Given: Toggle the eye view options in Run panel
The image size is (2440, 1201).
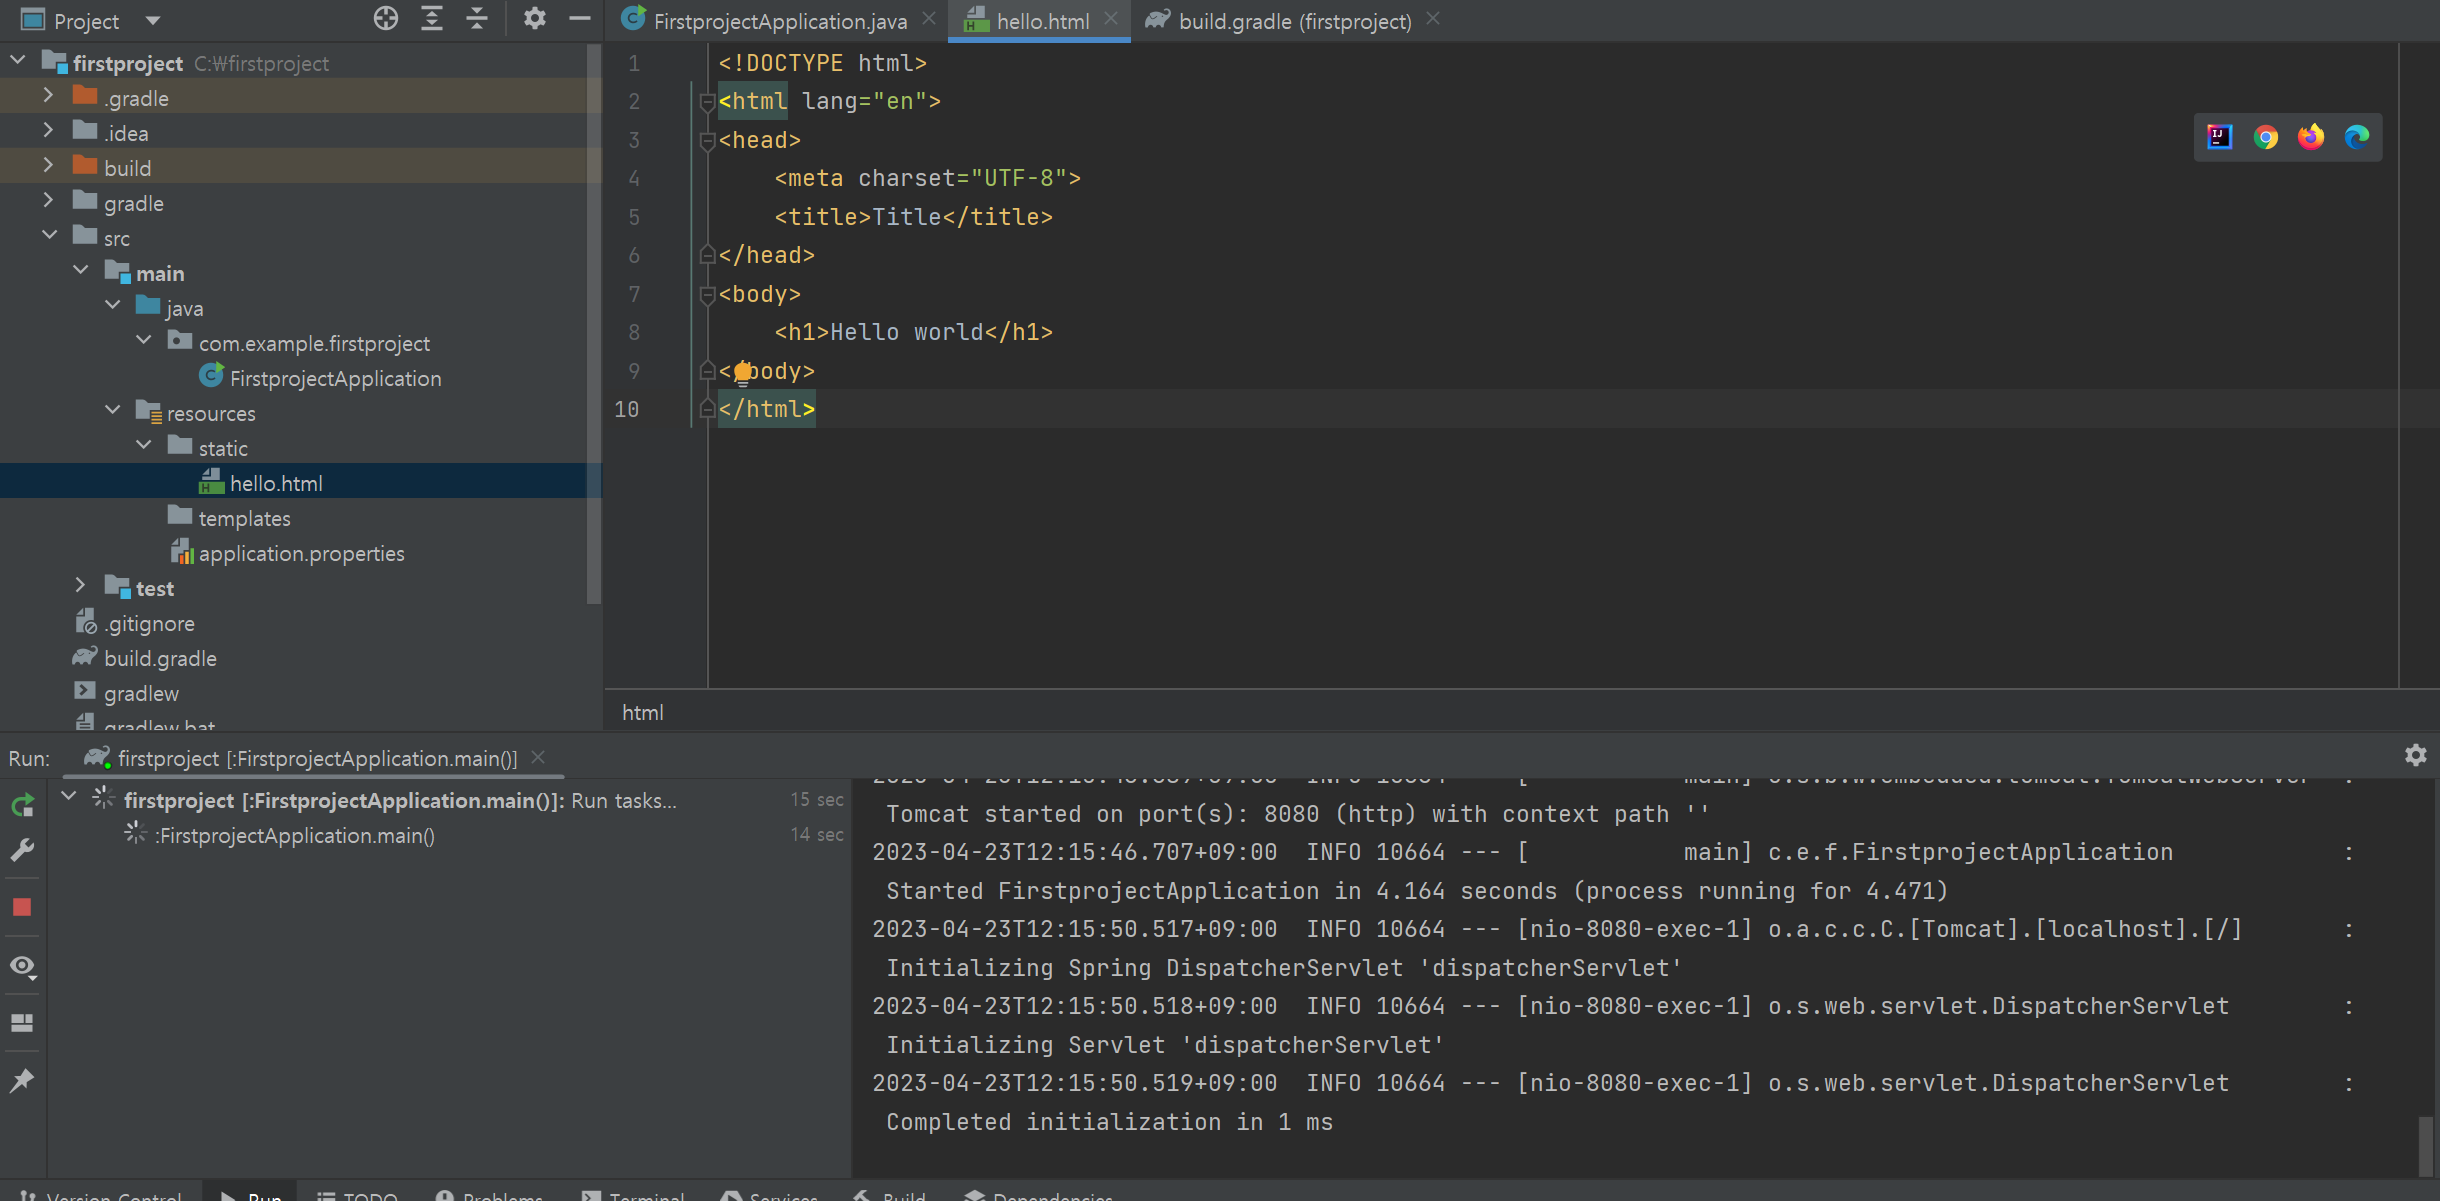Looking at the screenshot, I should pos(22,966).
